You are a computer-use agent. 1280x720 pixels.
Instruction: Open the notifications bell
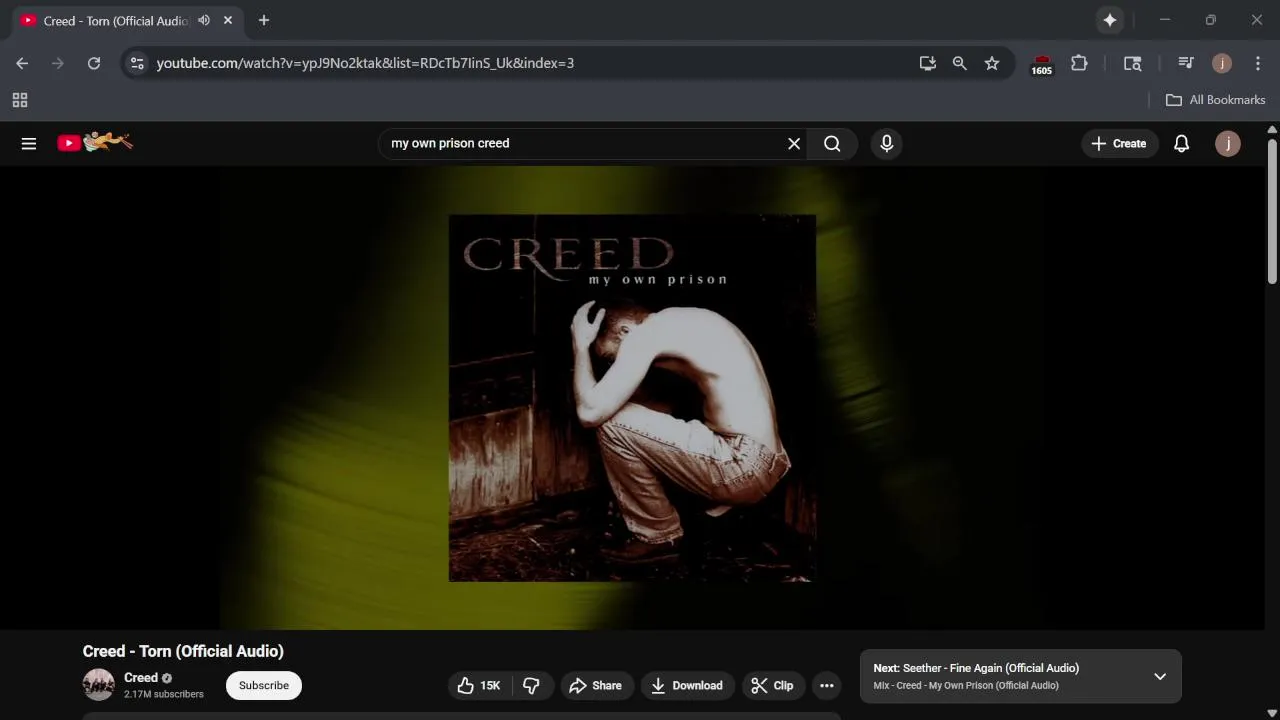pos(1181,143)
